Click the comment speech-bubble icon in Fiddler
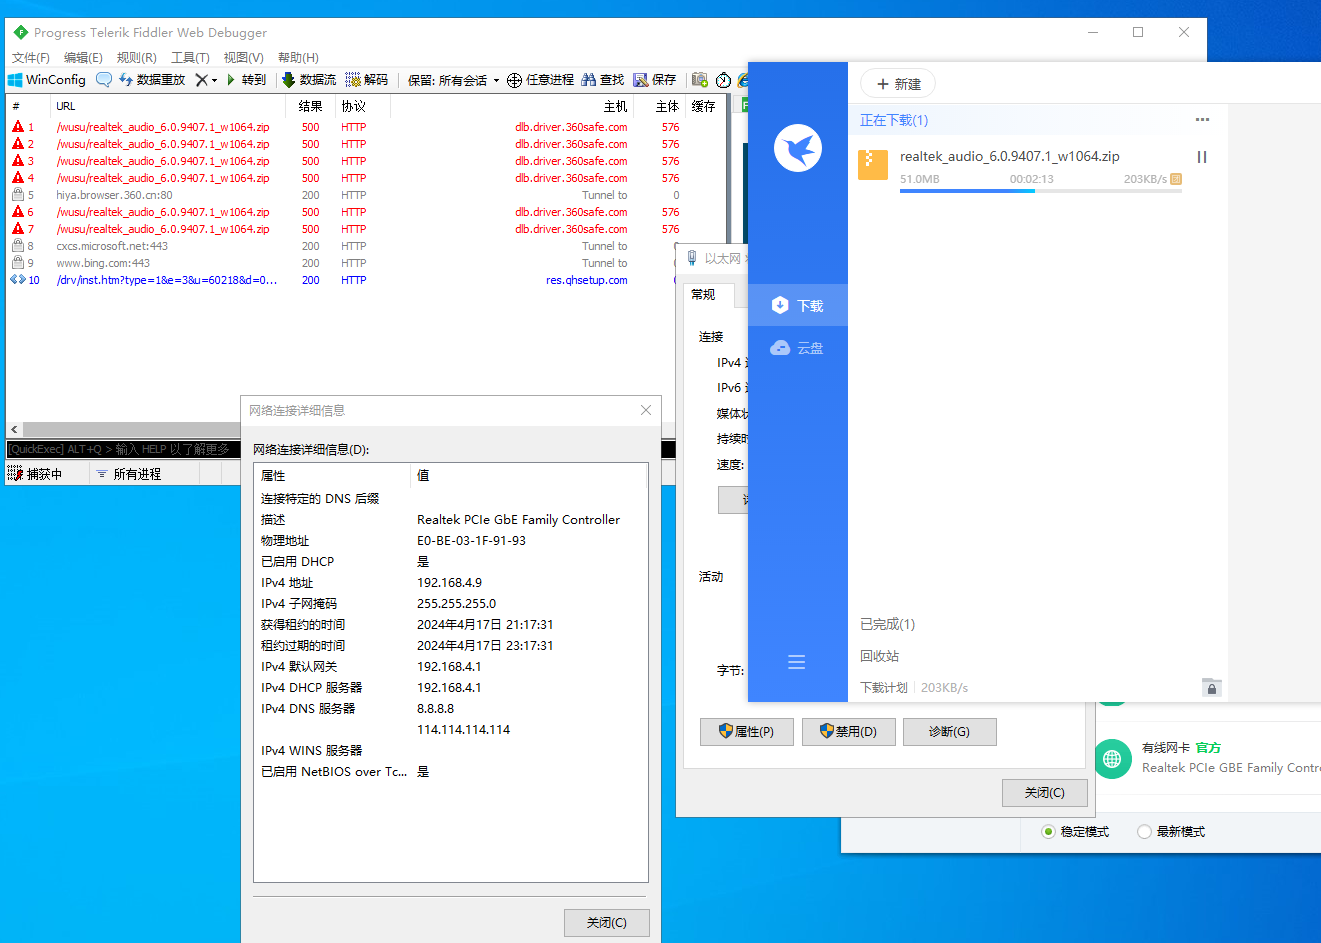 (x=104, y=80)
